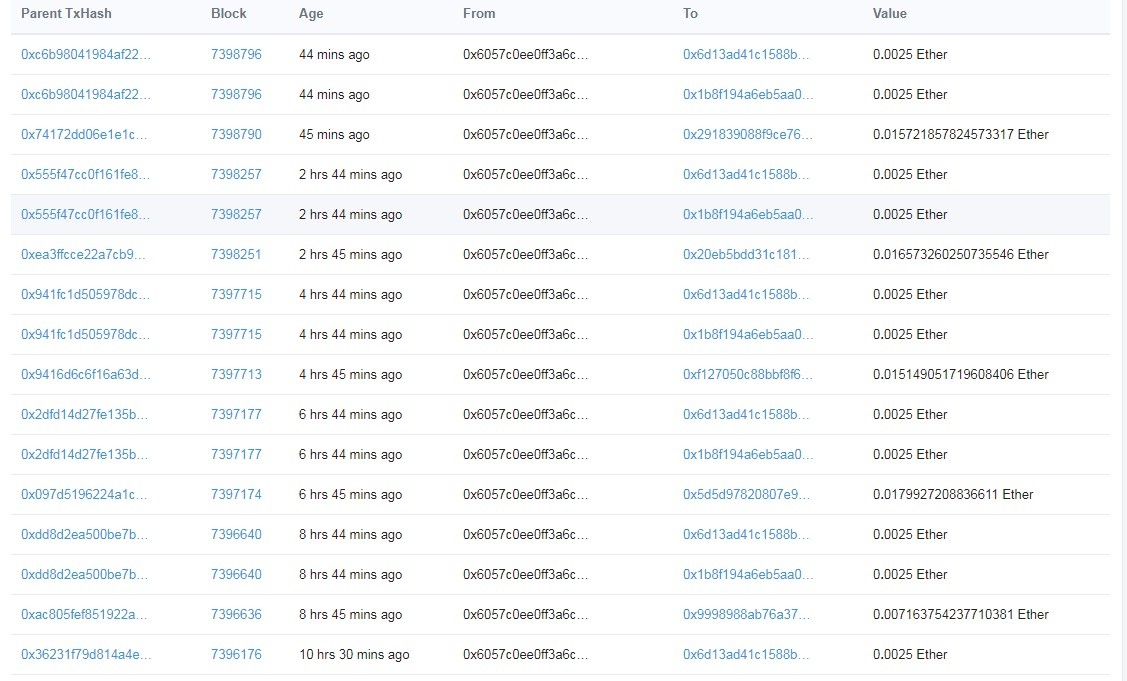The image size is (1127, 681).
Task: Open parent transaction 0xea3ffcce22a7cb9…
Action: tap(83, 255)
